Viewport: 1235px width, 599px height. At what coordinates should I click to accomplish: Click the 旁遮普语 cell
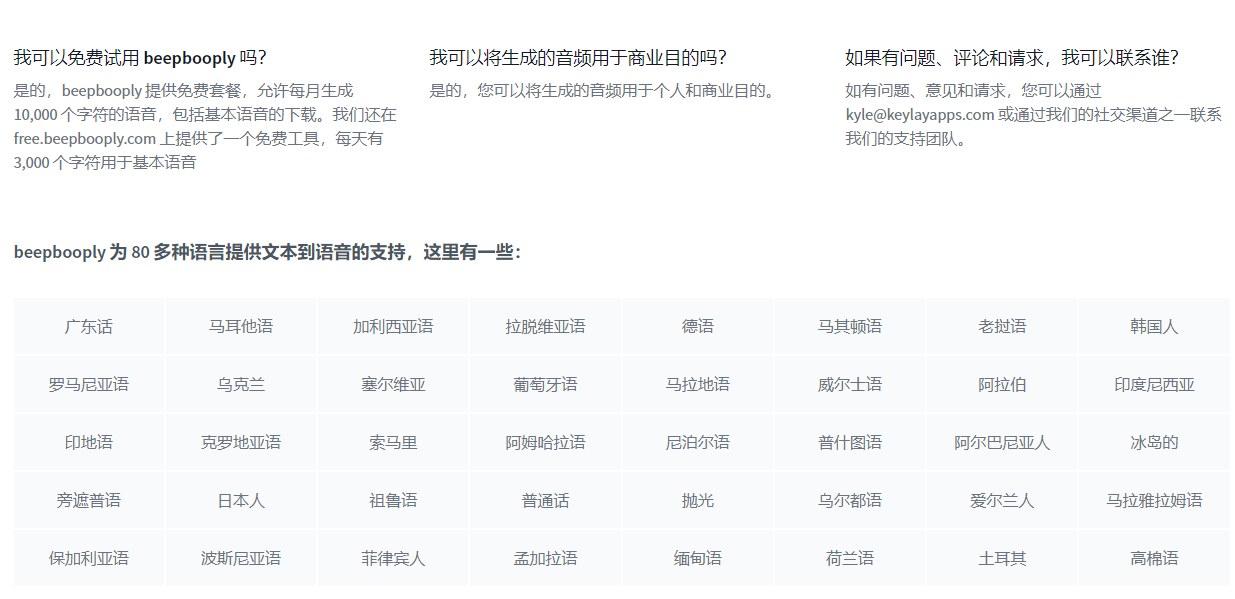89,500
